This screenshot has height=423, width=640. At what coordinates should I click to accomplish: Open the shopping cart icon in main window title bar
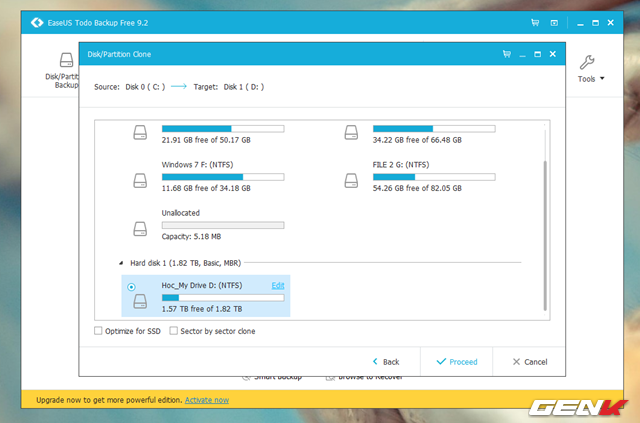[535, 23]
